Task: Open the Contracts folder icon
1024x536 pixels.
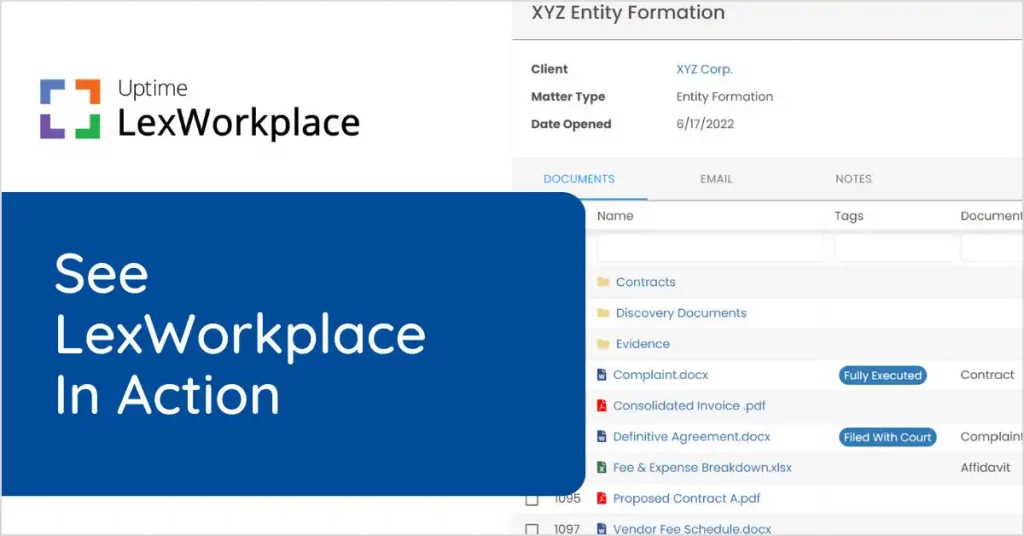Action: 603,282
